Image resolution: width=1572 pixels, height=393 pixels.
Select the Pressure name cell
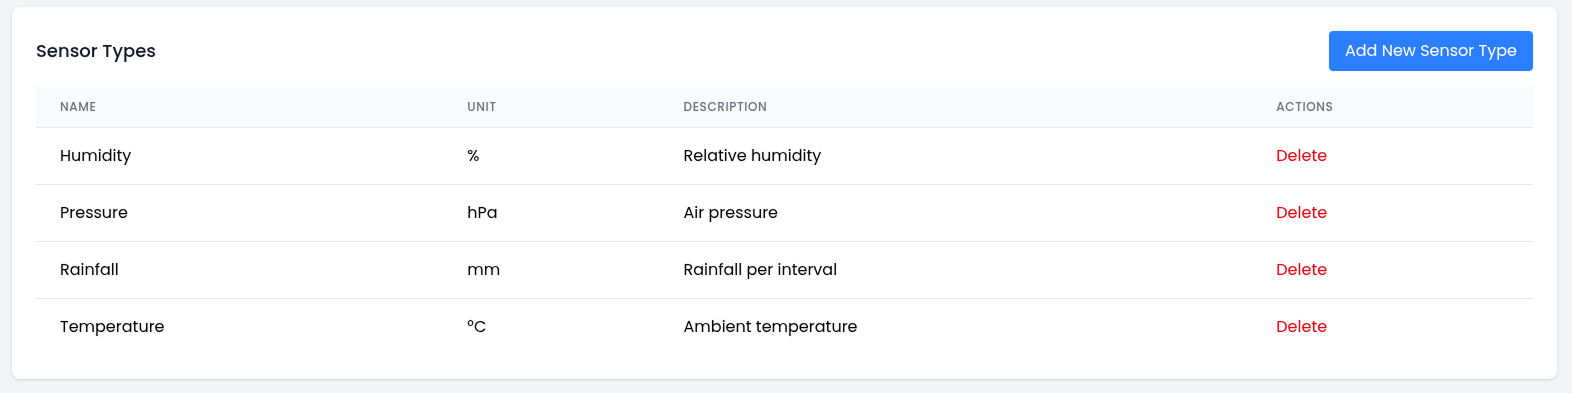coord(94,213)
